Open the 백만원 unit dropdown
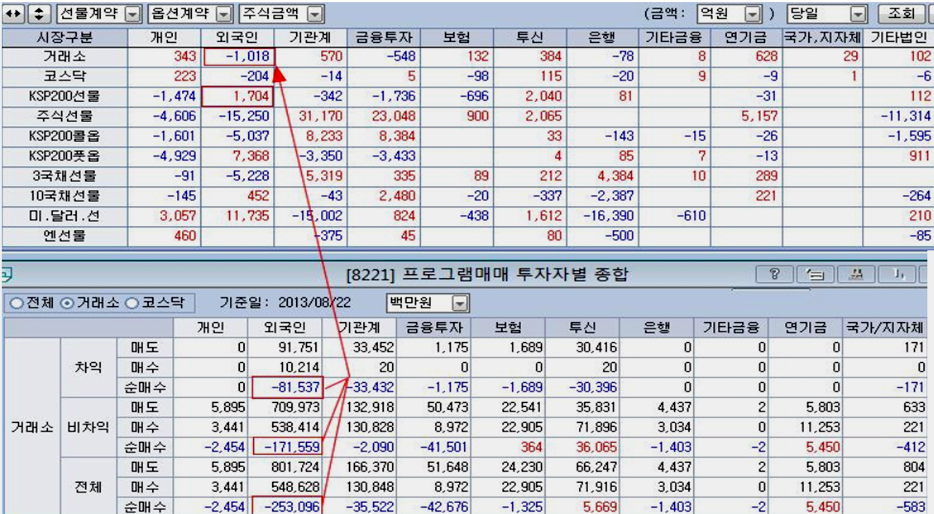The width and height of the screenshot is (934, 514). [460, 303]
